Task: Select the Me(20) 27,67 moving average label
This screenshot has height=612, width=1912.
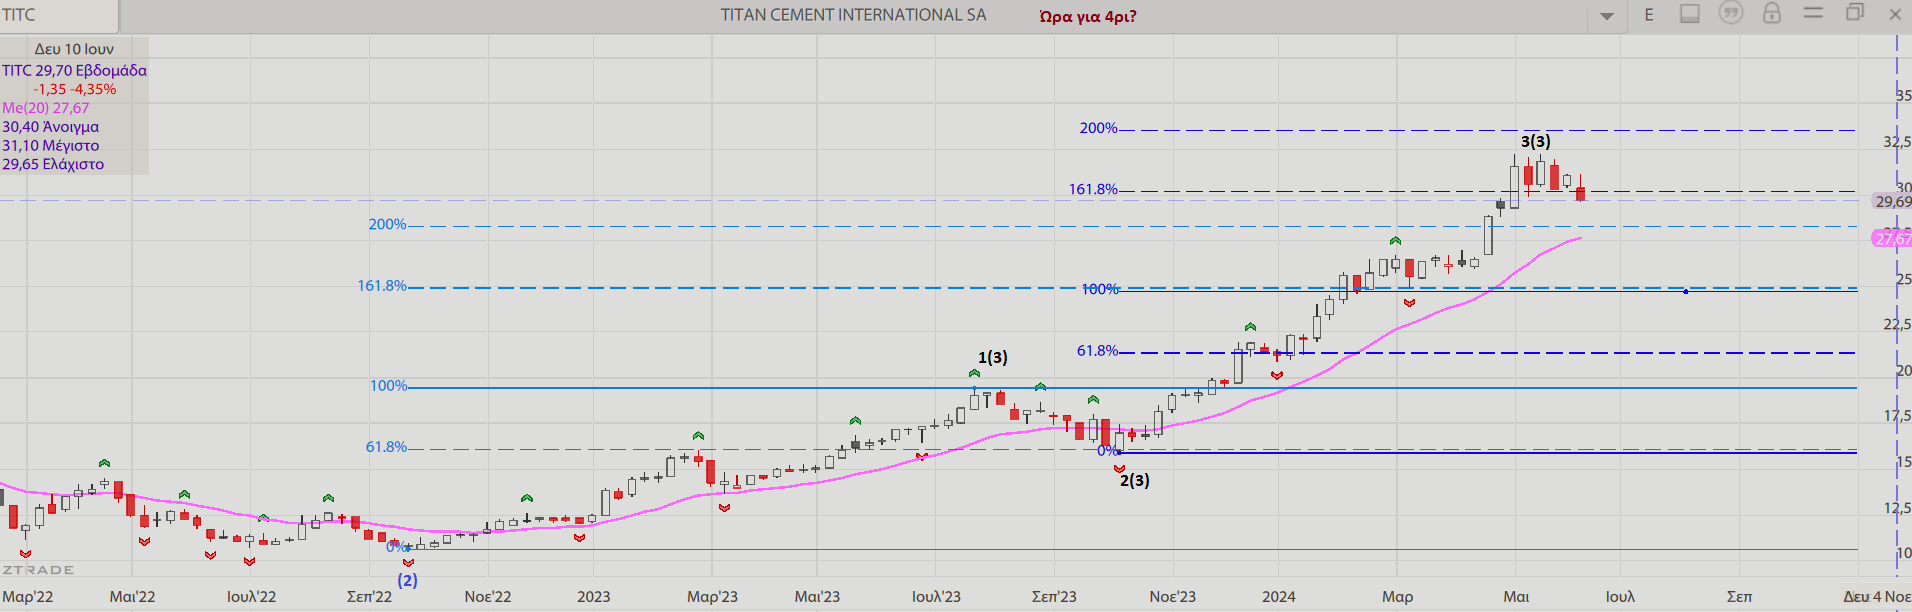Action: [45, 108]
